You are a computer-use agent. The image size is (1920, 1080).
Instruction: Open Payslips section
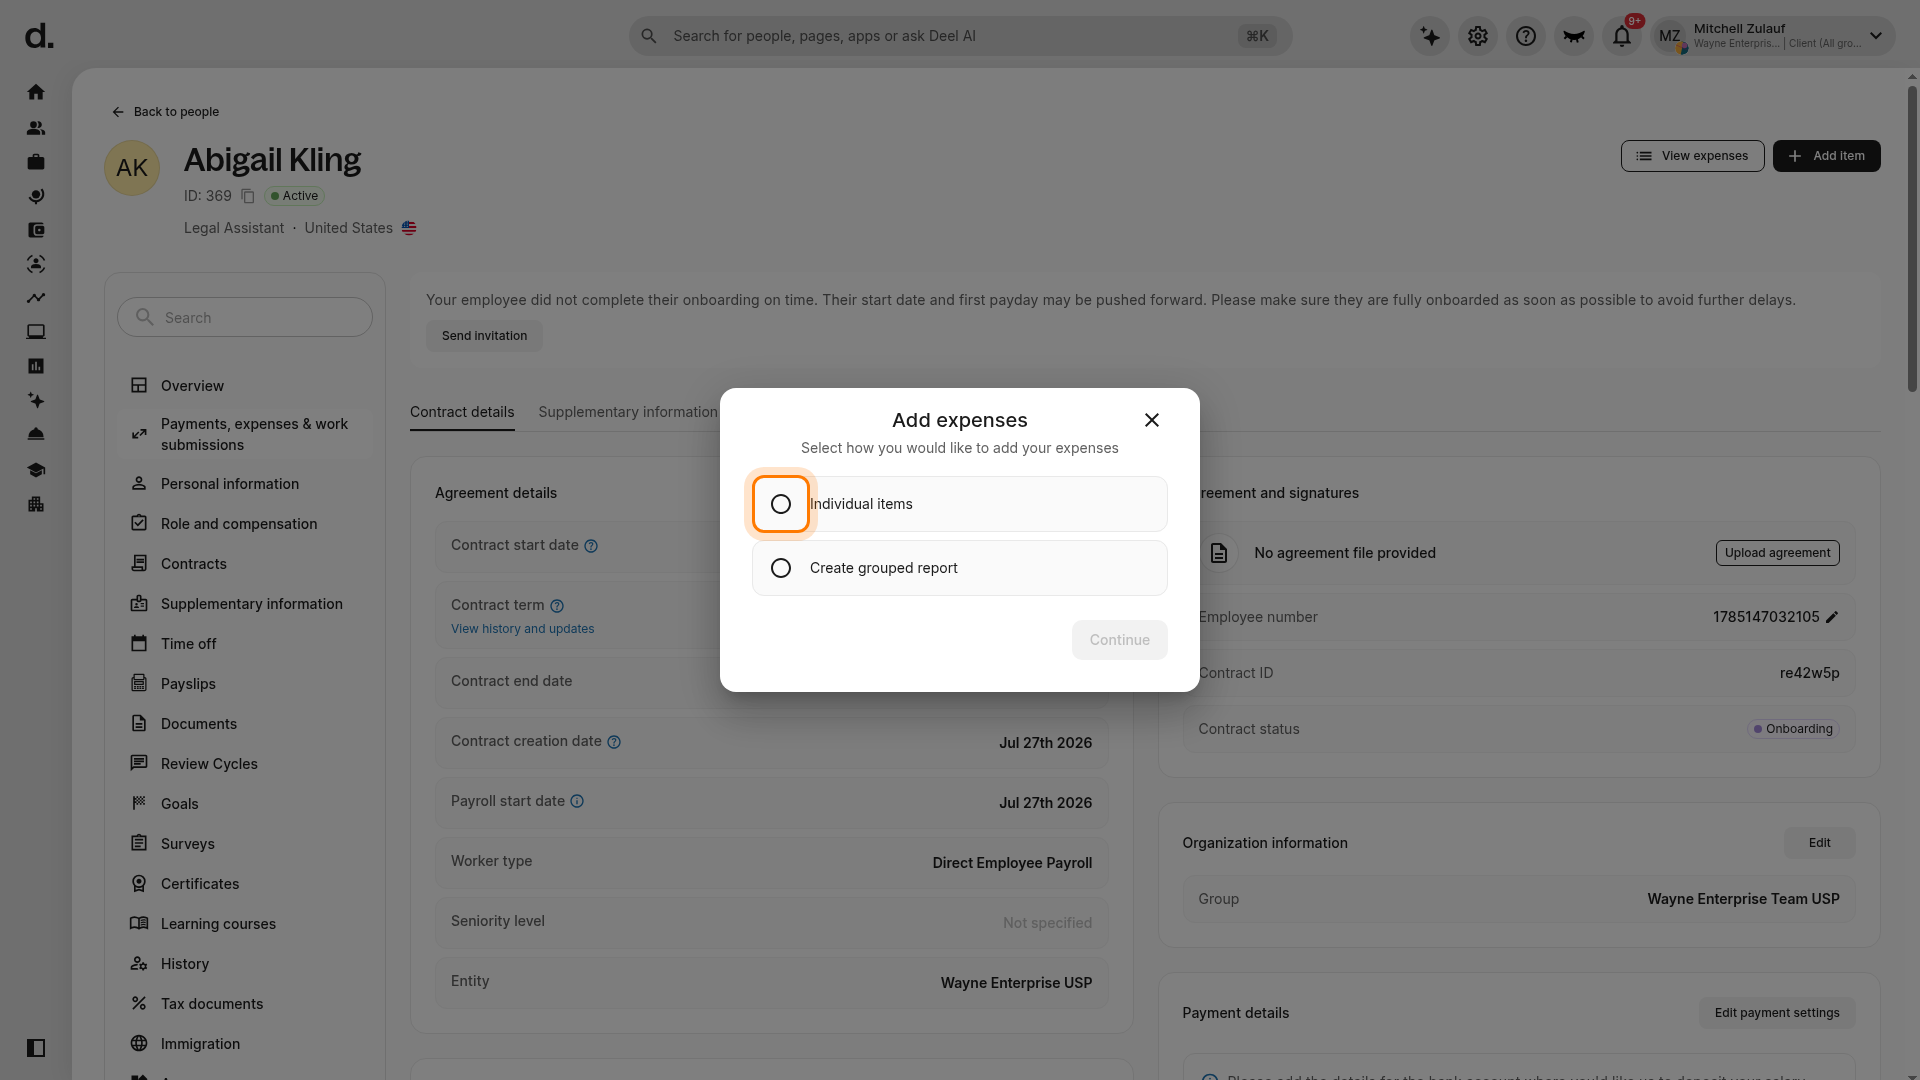(x=245, y=684)
